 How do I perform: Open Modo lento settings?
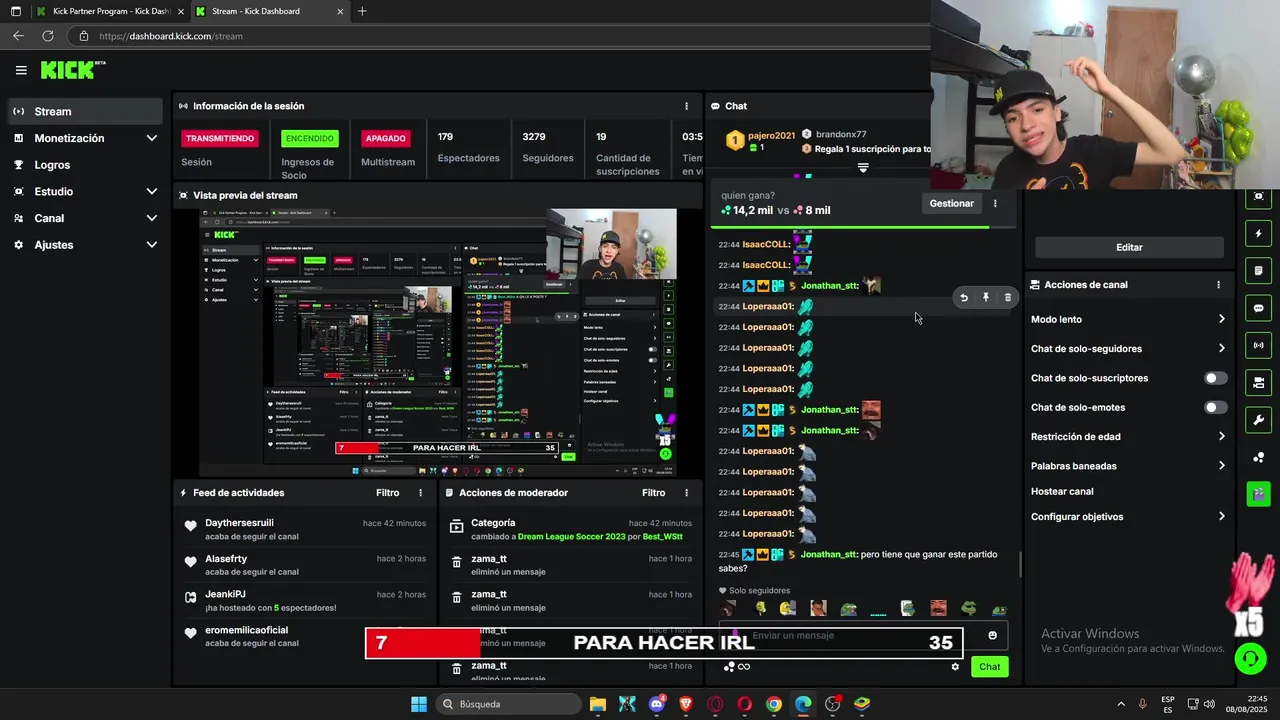click(1128, 319)
